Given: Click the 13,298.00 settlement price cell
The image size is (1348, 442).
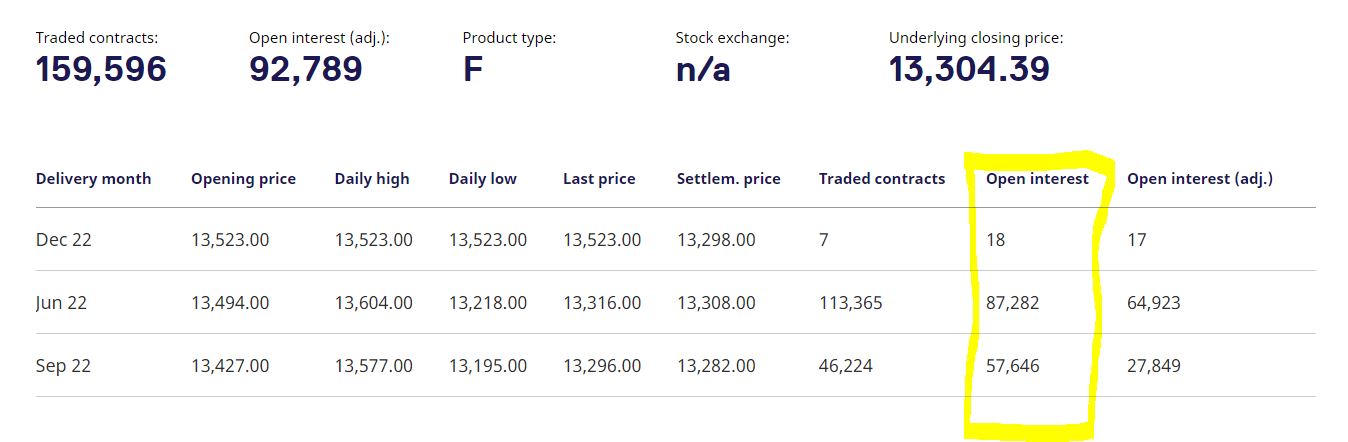Looking at the screenshot, I should (716, 240).
